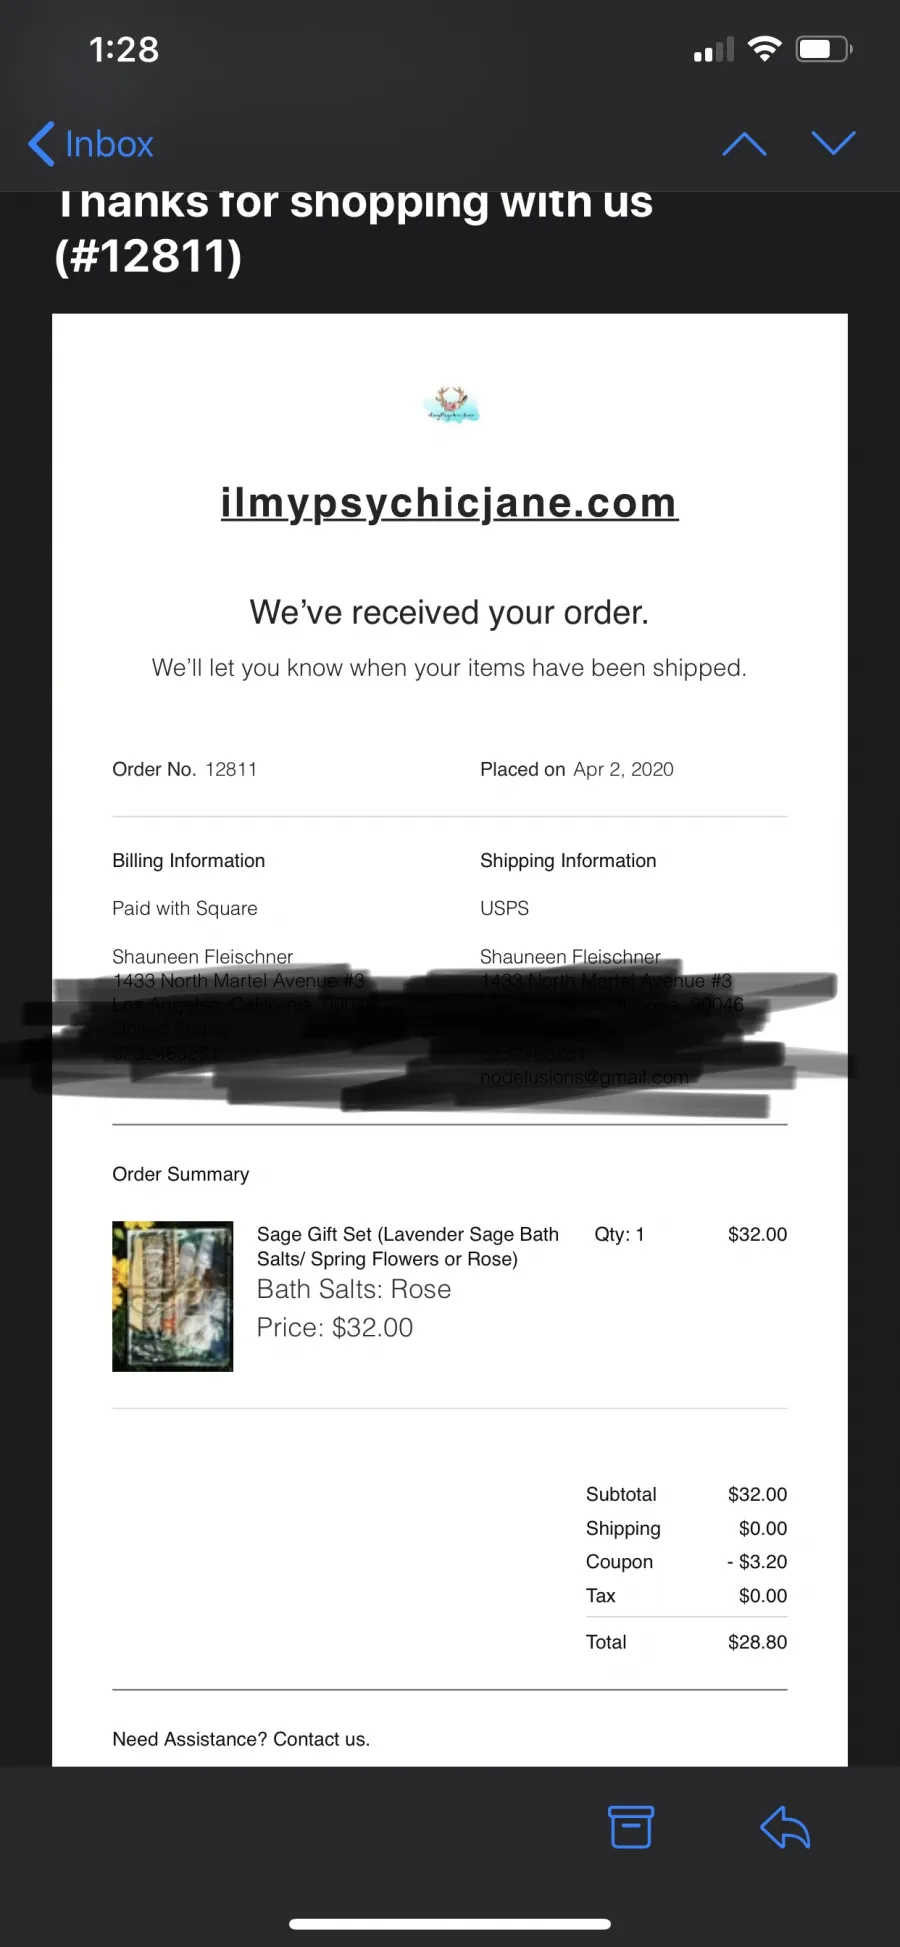Tap the Wi-Fi status icon
This screenshot has height=1947, width=900.
point(765,49)
